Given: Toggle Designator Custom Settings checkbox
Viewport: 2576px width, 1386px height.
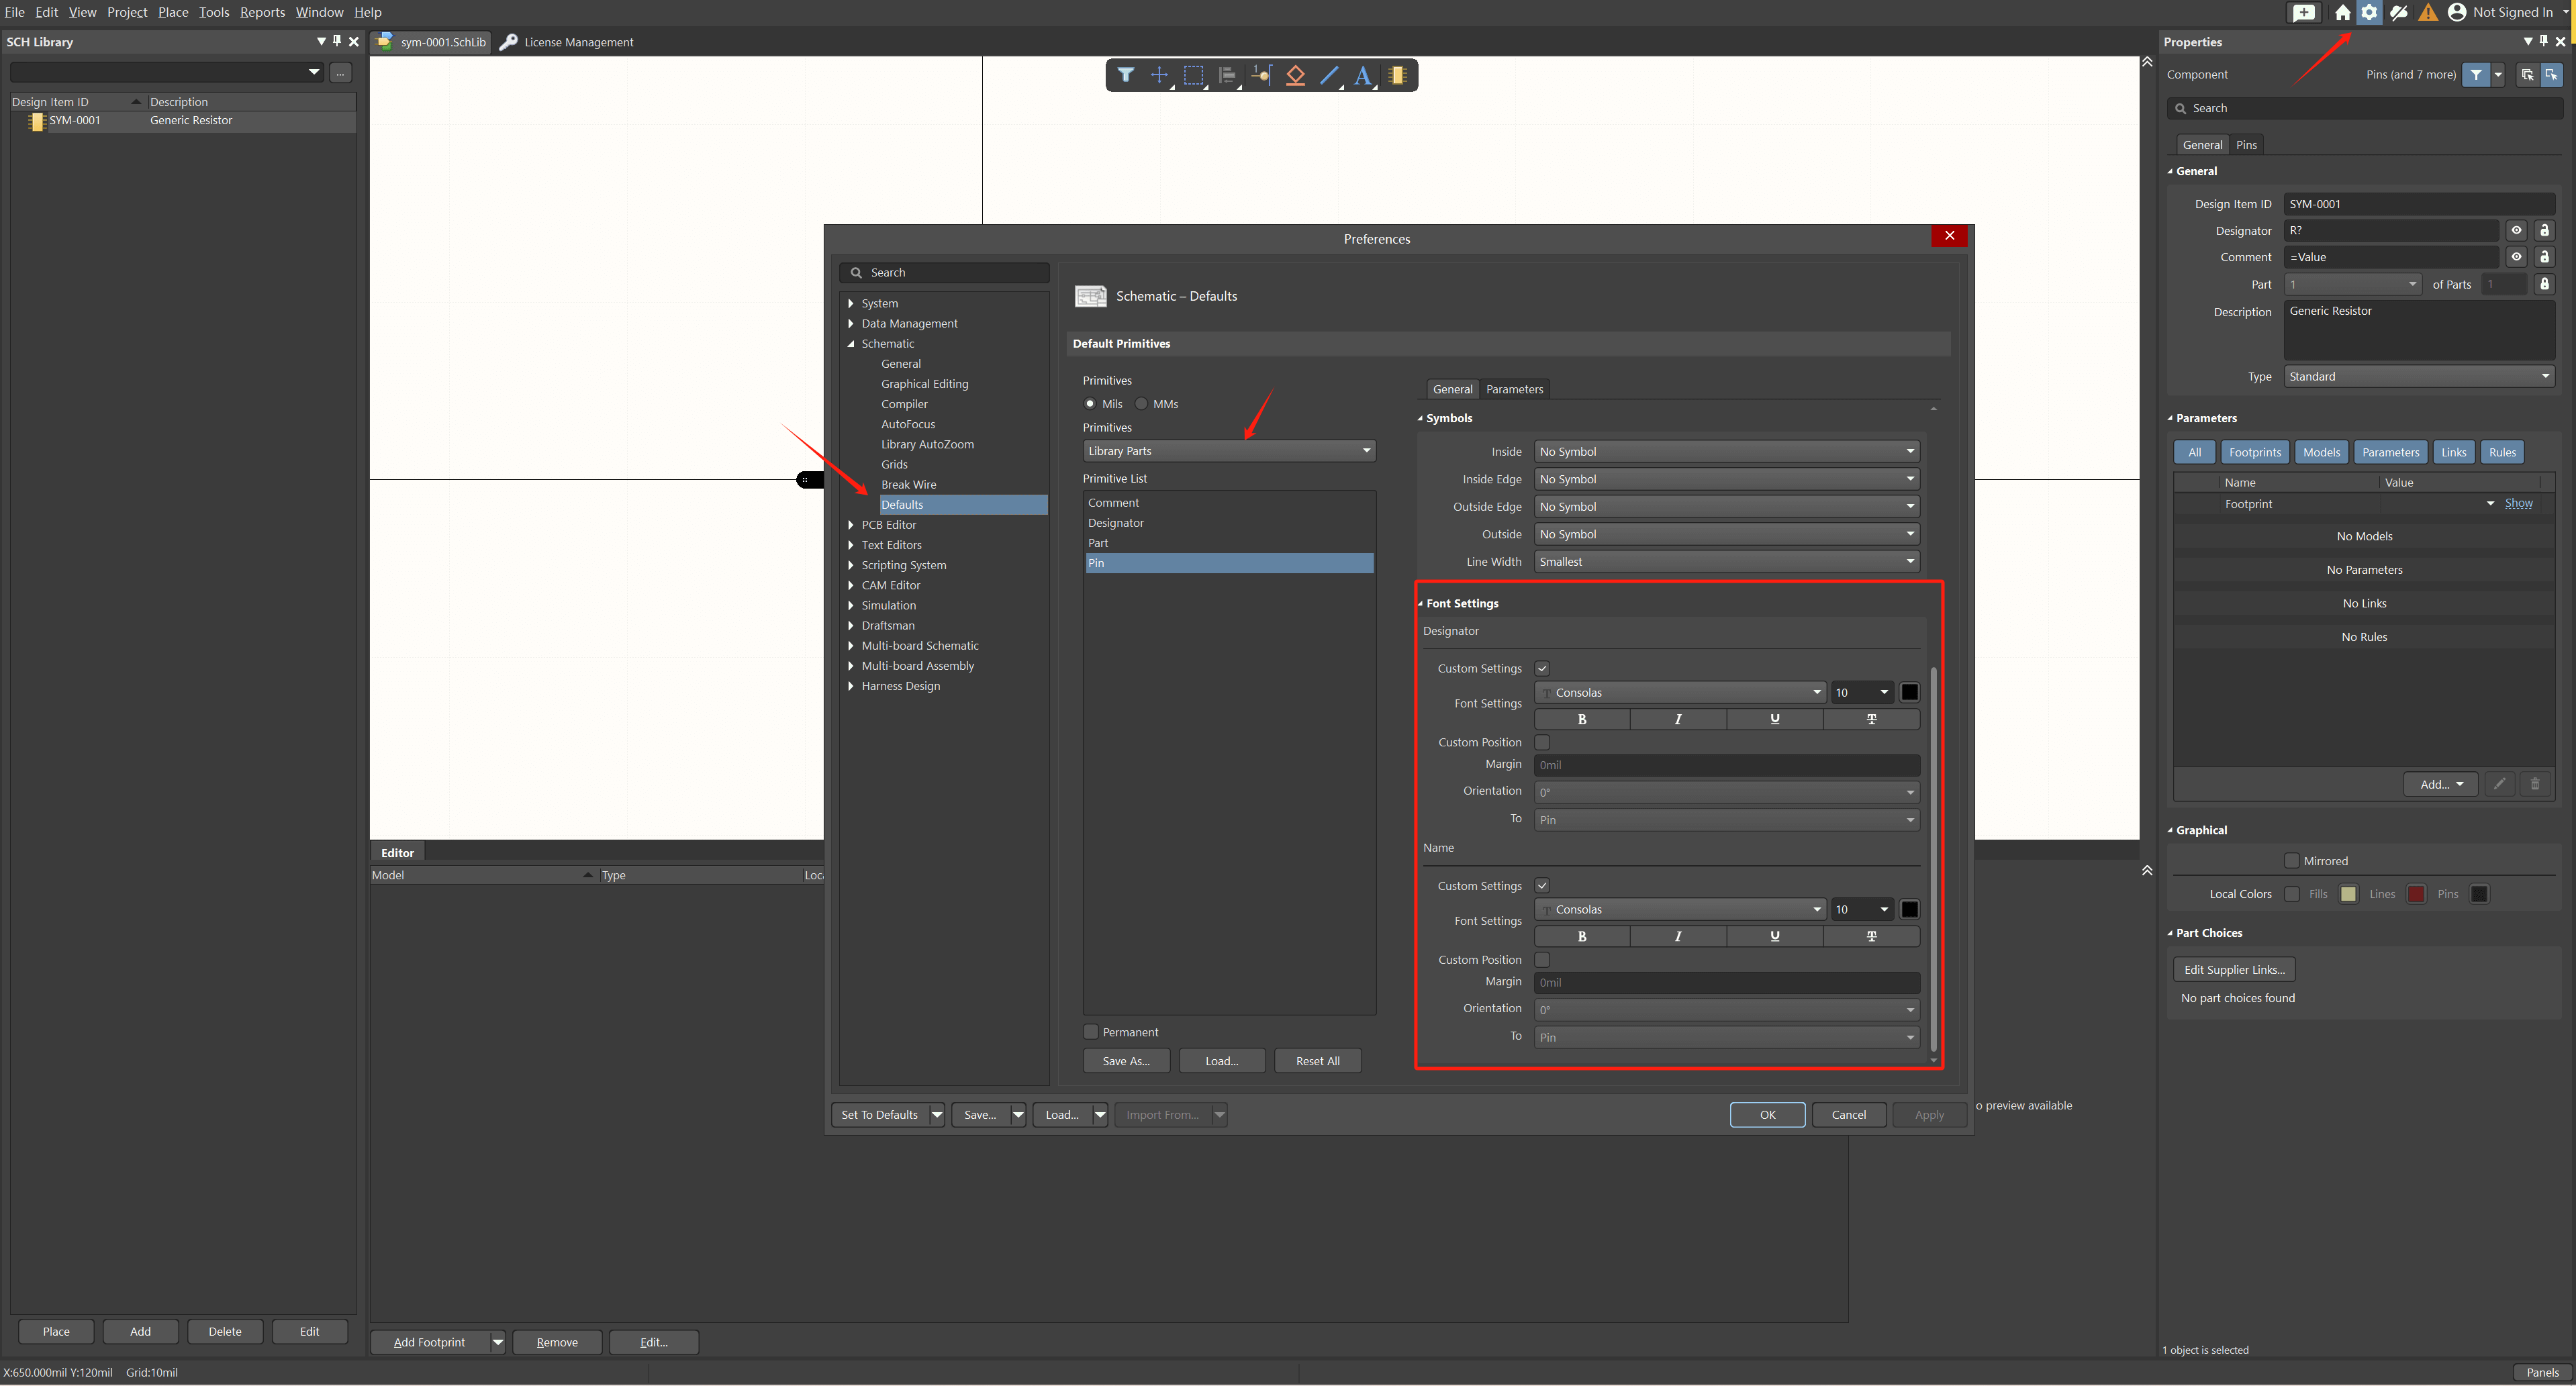Looking at the screenshot, I should point(1542,669).
